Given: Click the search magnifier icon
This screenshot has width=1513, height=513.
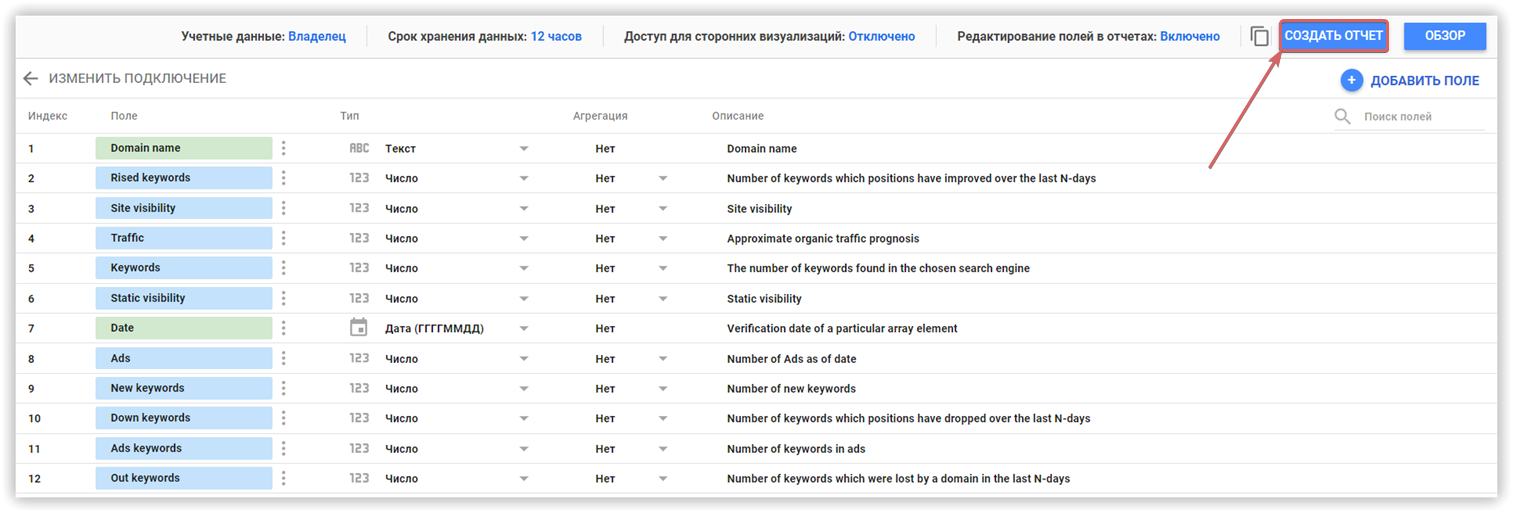Looking at the screenshot, I should 1343,117.
